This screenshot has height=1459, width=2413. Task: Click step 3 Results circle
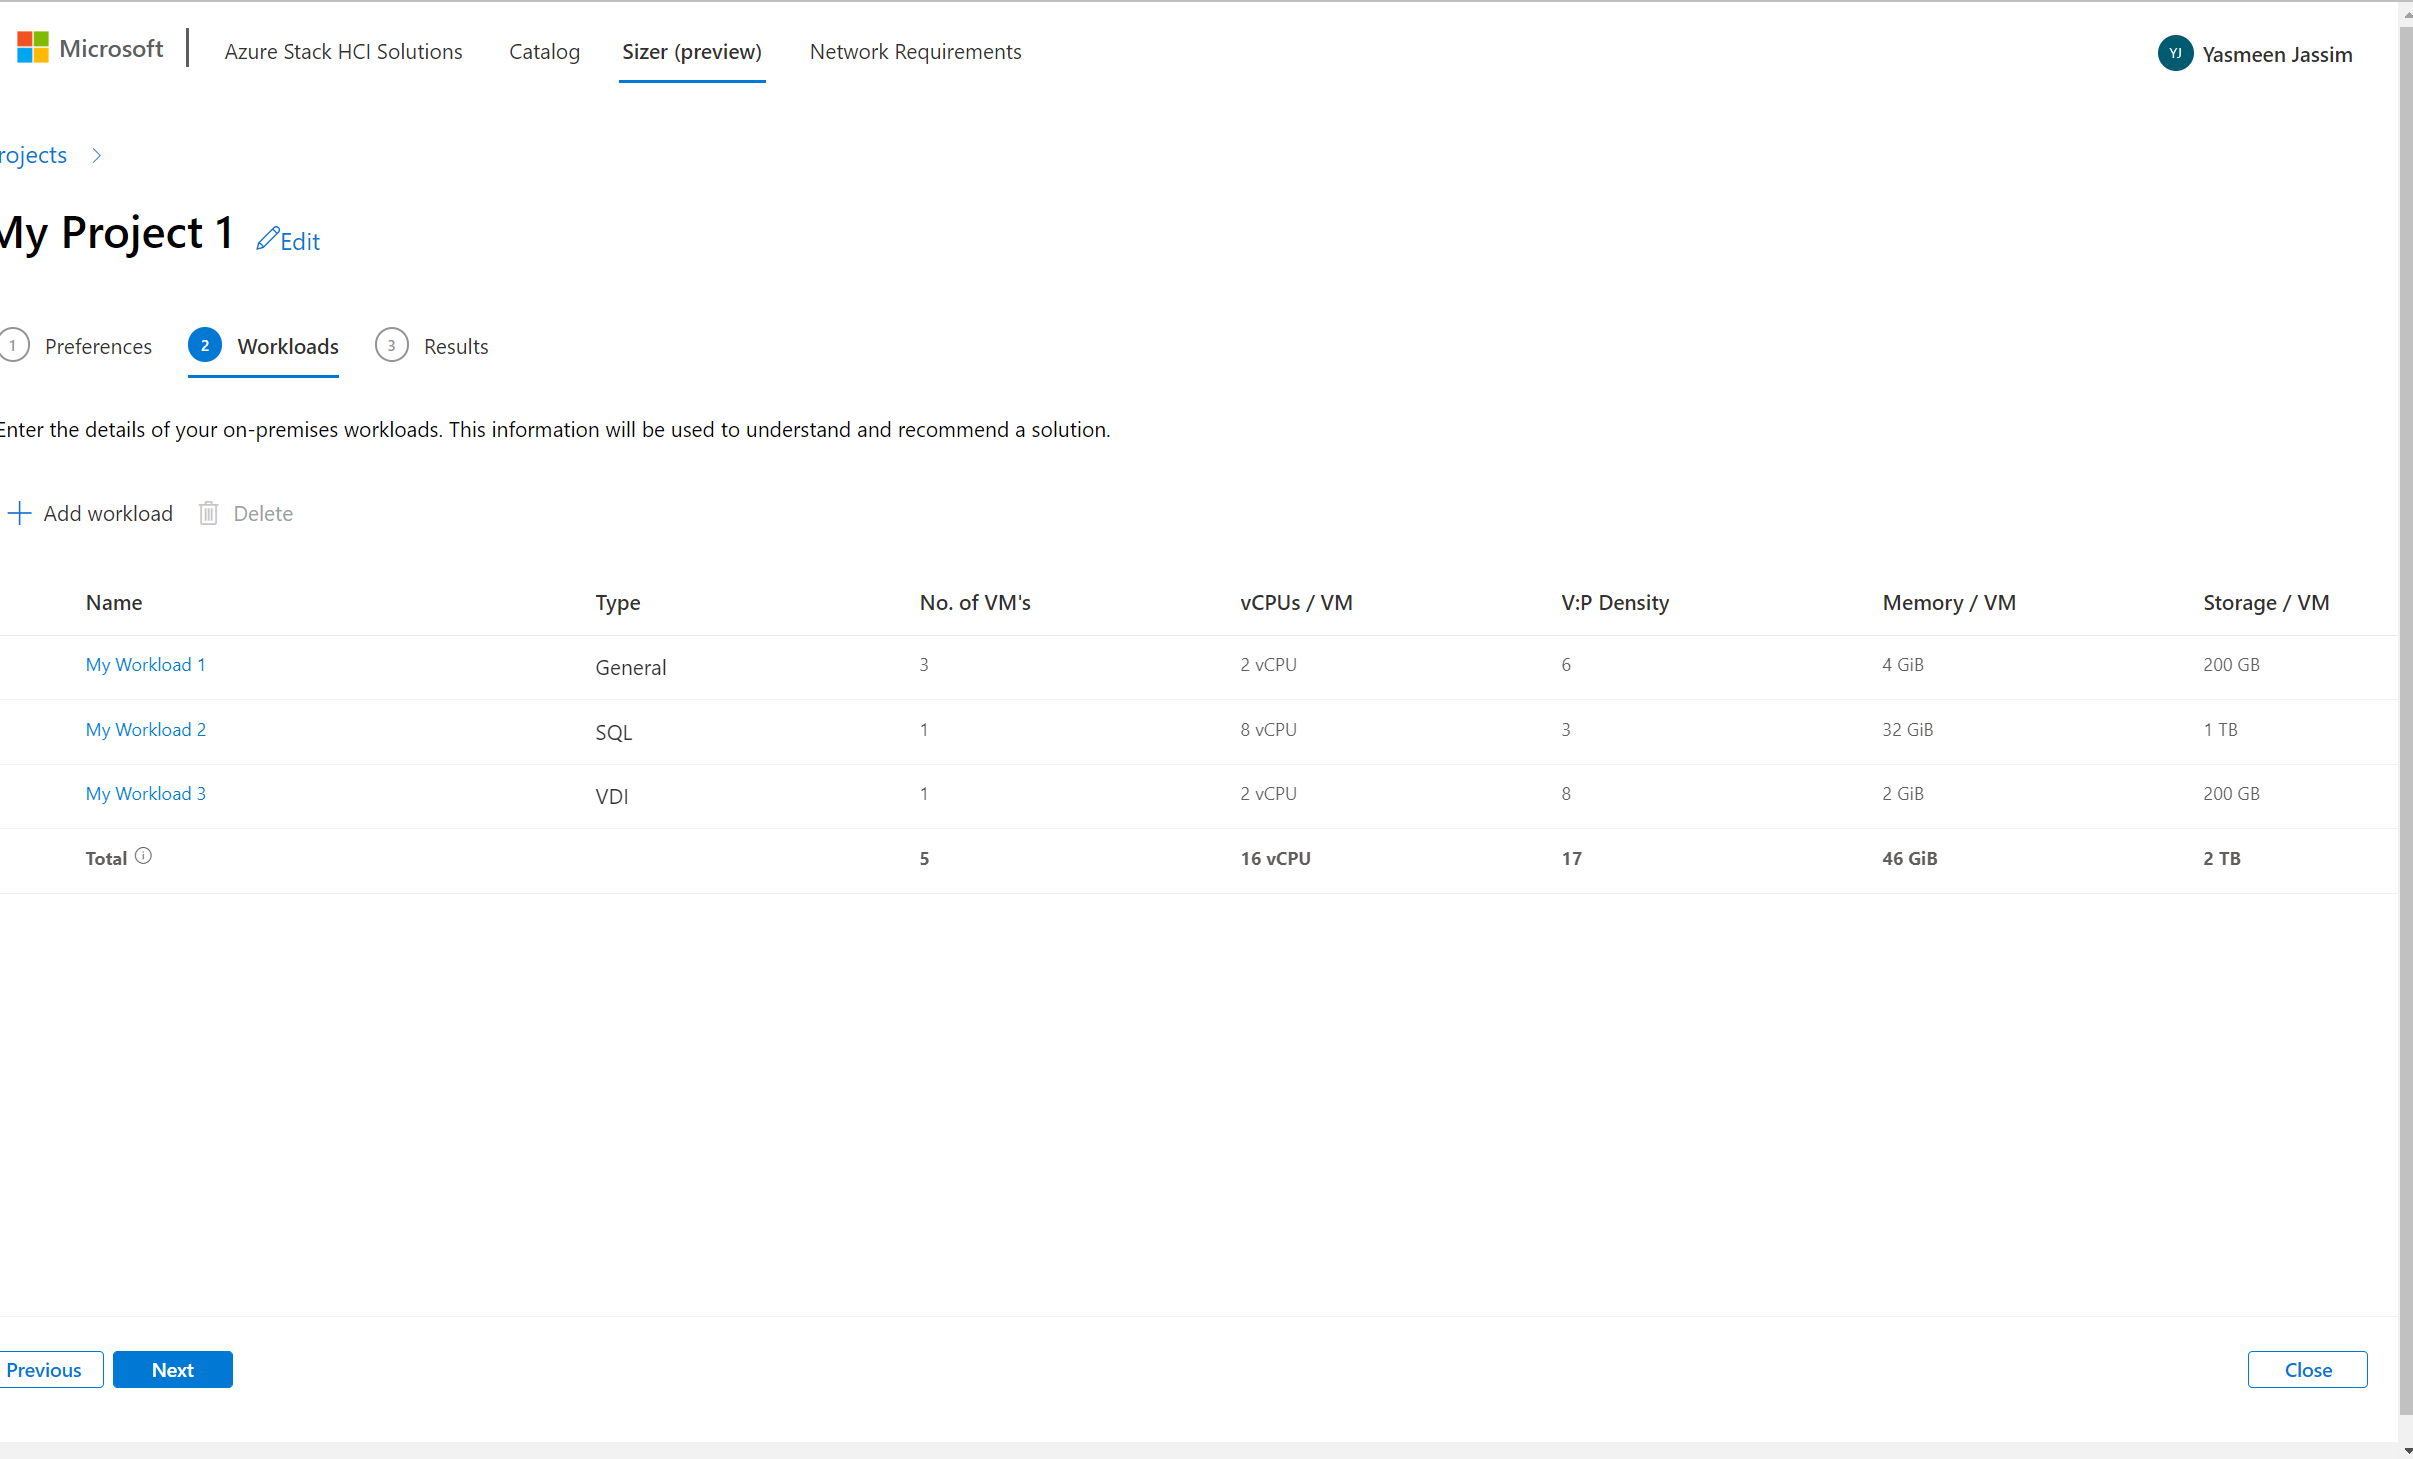click(391, 346)
